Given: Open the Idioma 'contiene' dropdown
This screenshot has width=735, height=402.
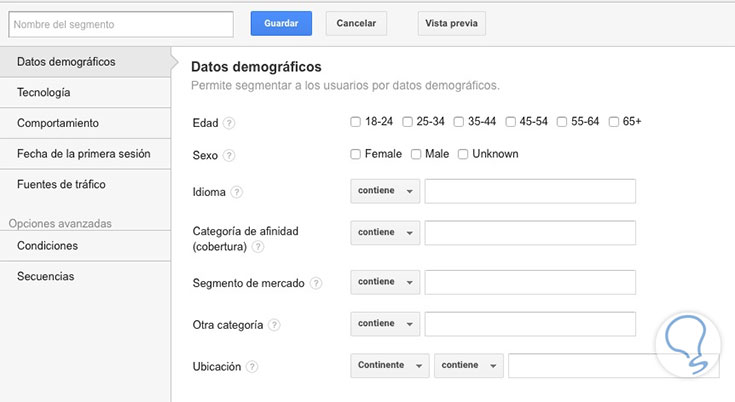Looking at the screenshot, I should pos(385,191).
